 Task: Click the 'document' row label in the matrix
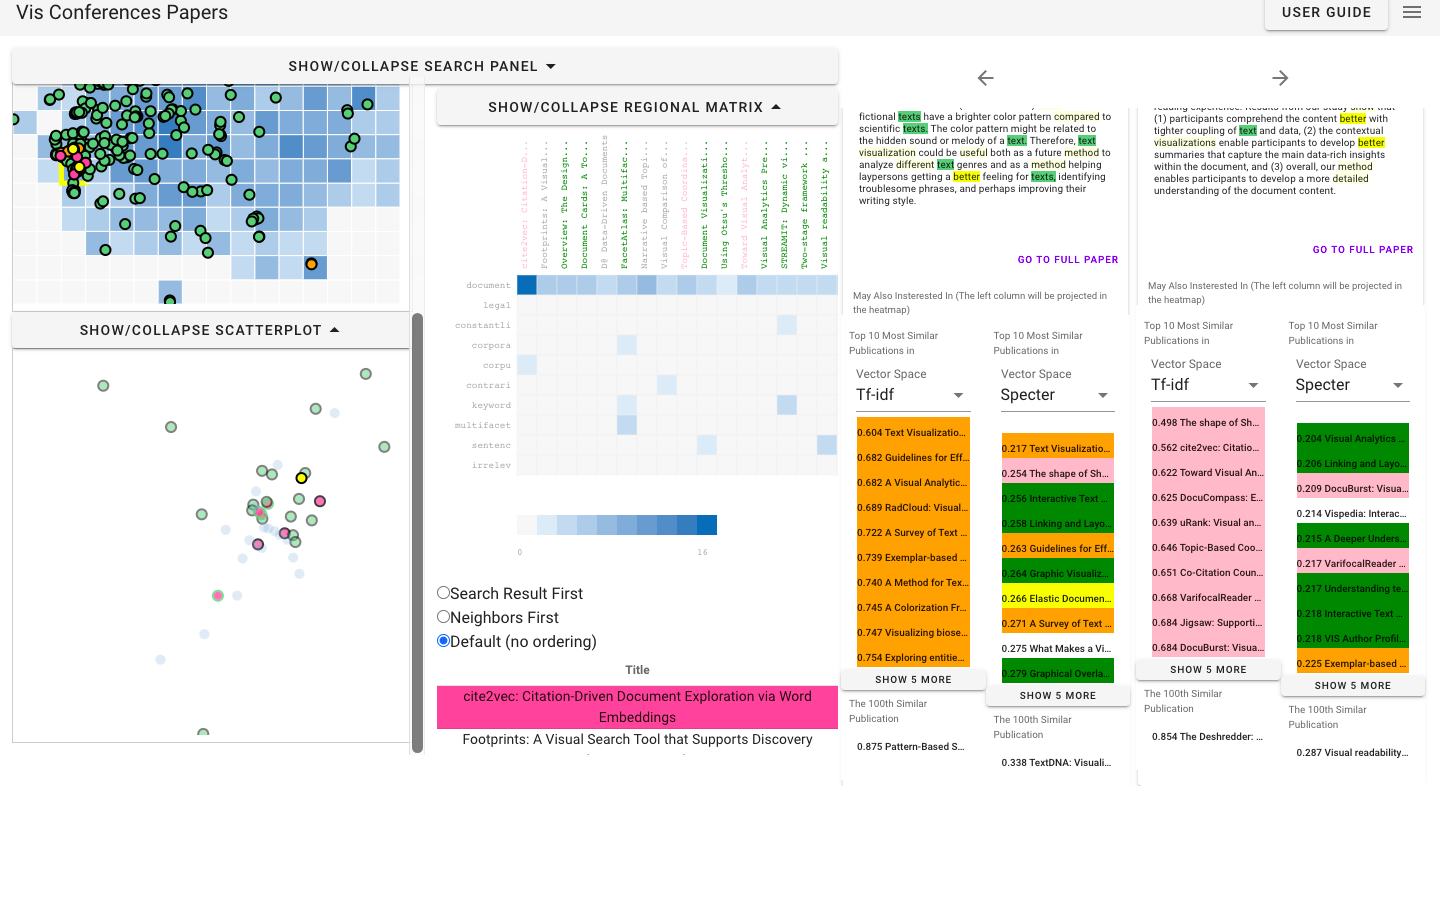(x=488, y=285)
